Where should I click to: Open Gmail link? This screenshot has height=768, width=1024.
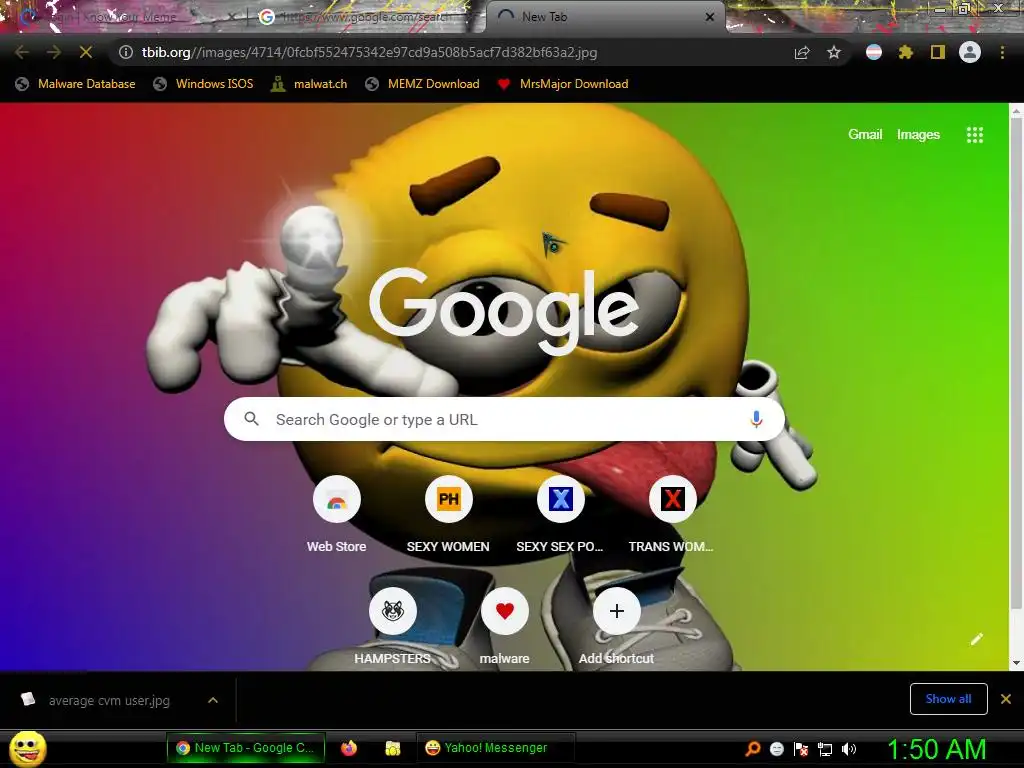[865, 135]
